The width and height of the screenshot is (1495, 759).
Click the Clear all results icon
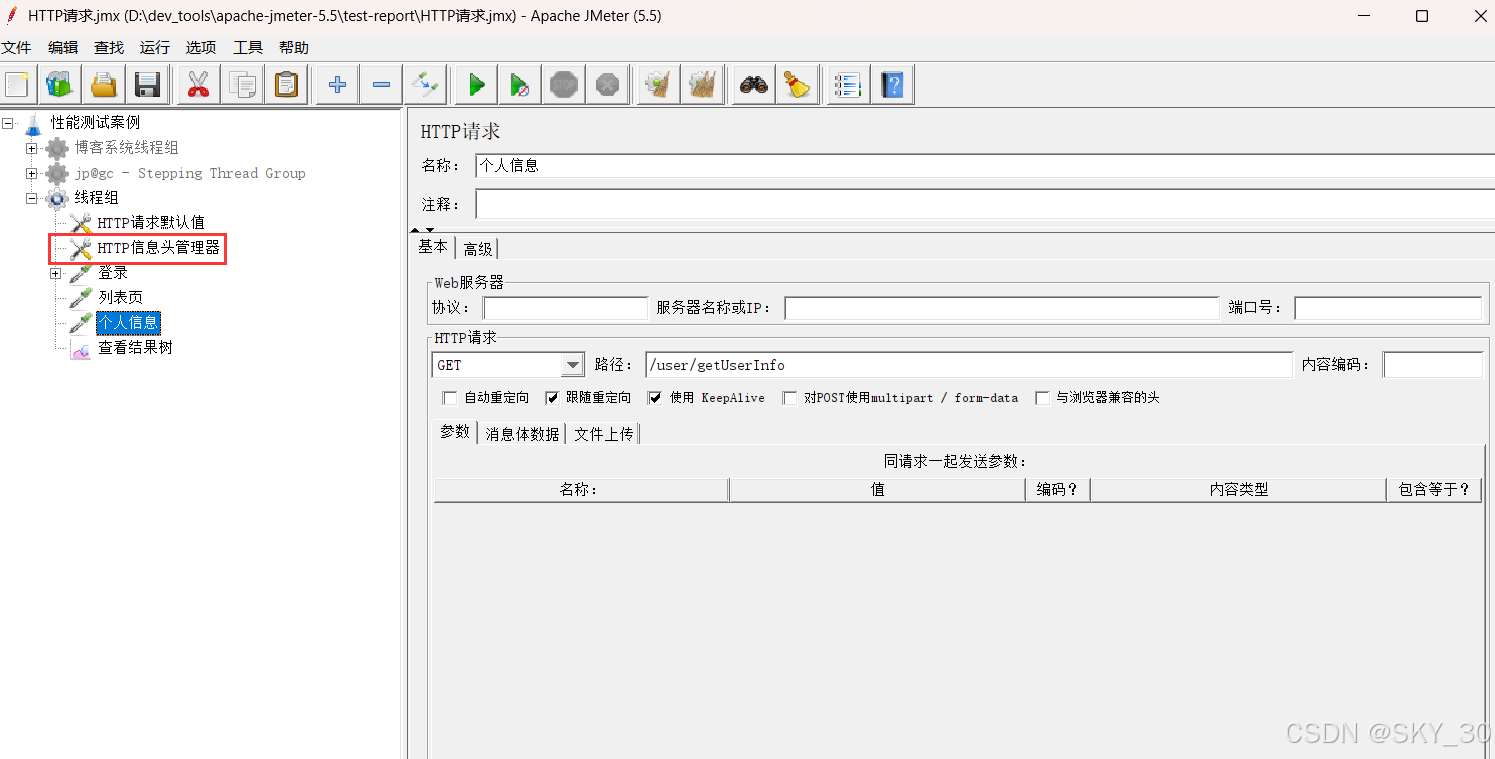[x=702, y=85]
